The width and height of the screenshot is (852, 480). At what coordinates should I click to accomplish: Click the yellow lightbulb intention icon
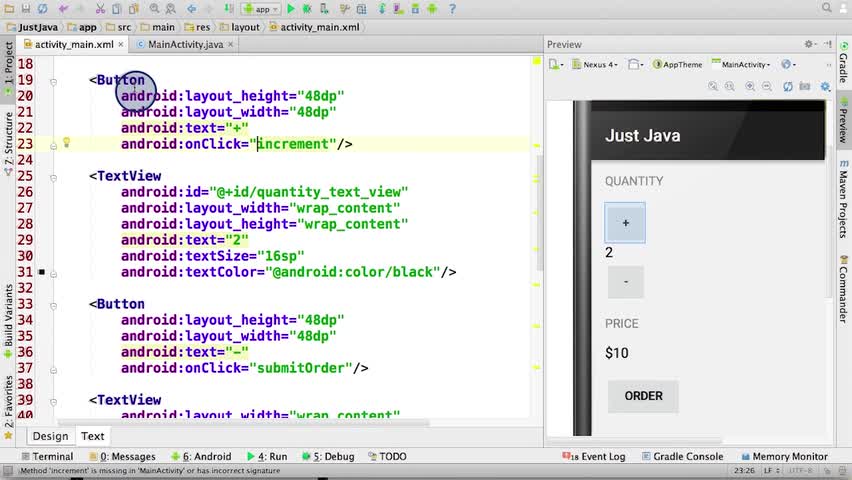point(66,142)
